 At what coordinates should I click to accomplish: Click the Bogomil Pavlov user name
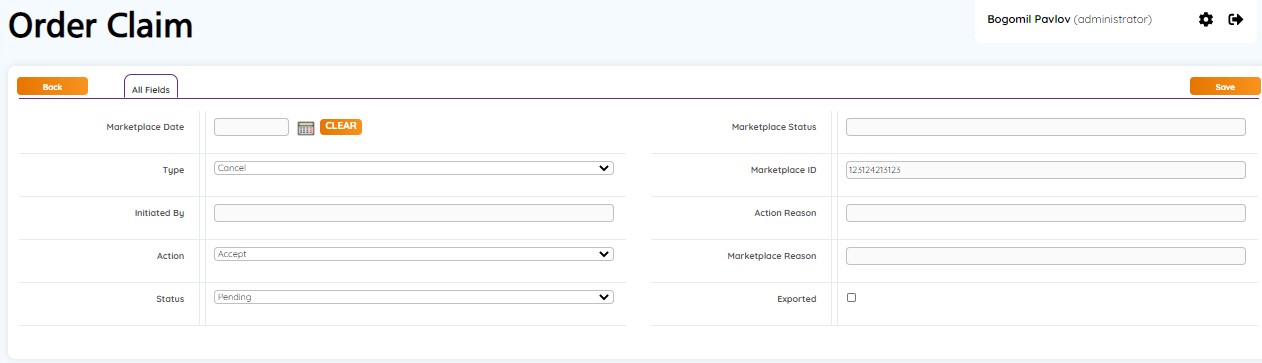point(1028,19)
